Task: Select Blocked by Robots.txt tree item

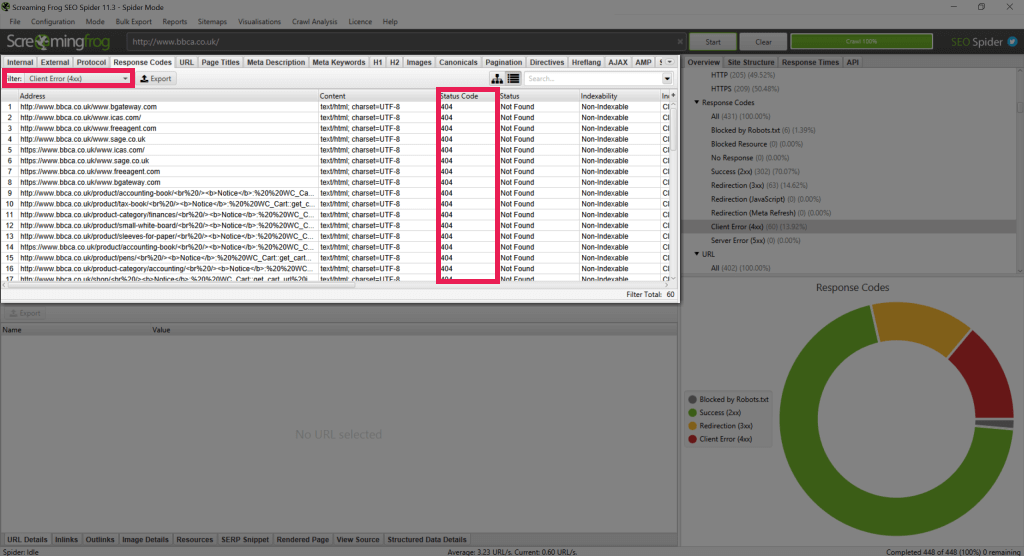Action: (763, 130)
